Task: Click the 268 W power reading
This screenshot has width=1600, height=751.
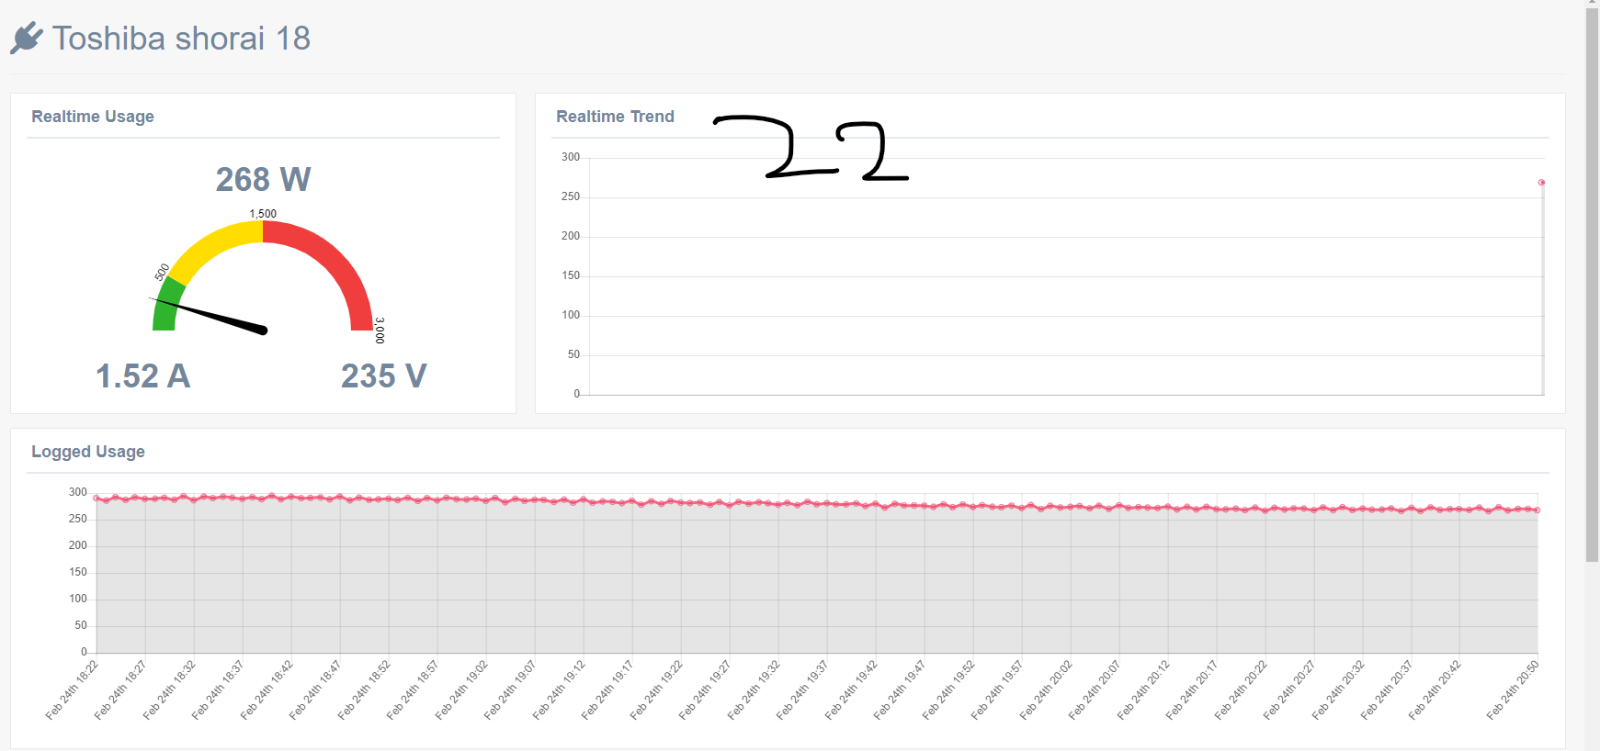Action: coord(263,179)
